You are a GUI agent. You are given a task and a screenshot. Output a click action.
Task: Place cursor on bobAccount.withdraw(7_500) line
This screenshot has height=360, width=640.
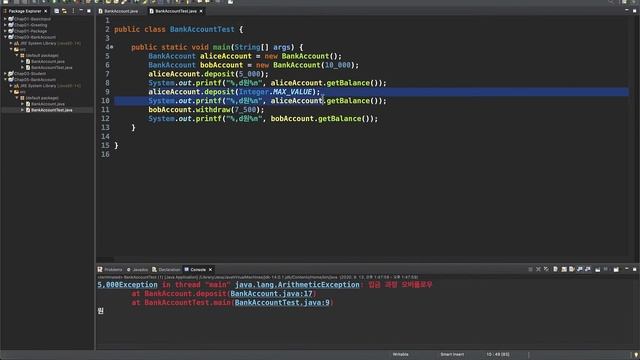coord(206,109)
